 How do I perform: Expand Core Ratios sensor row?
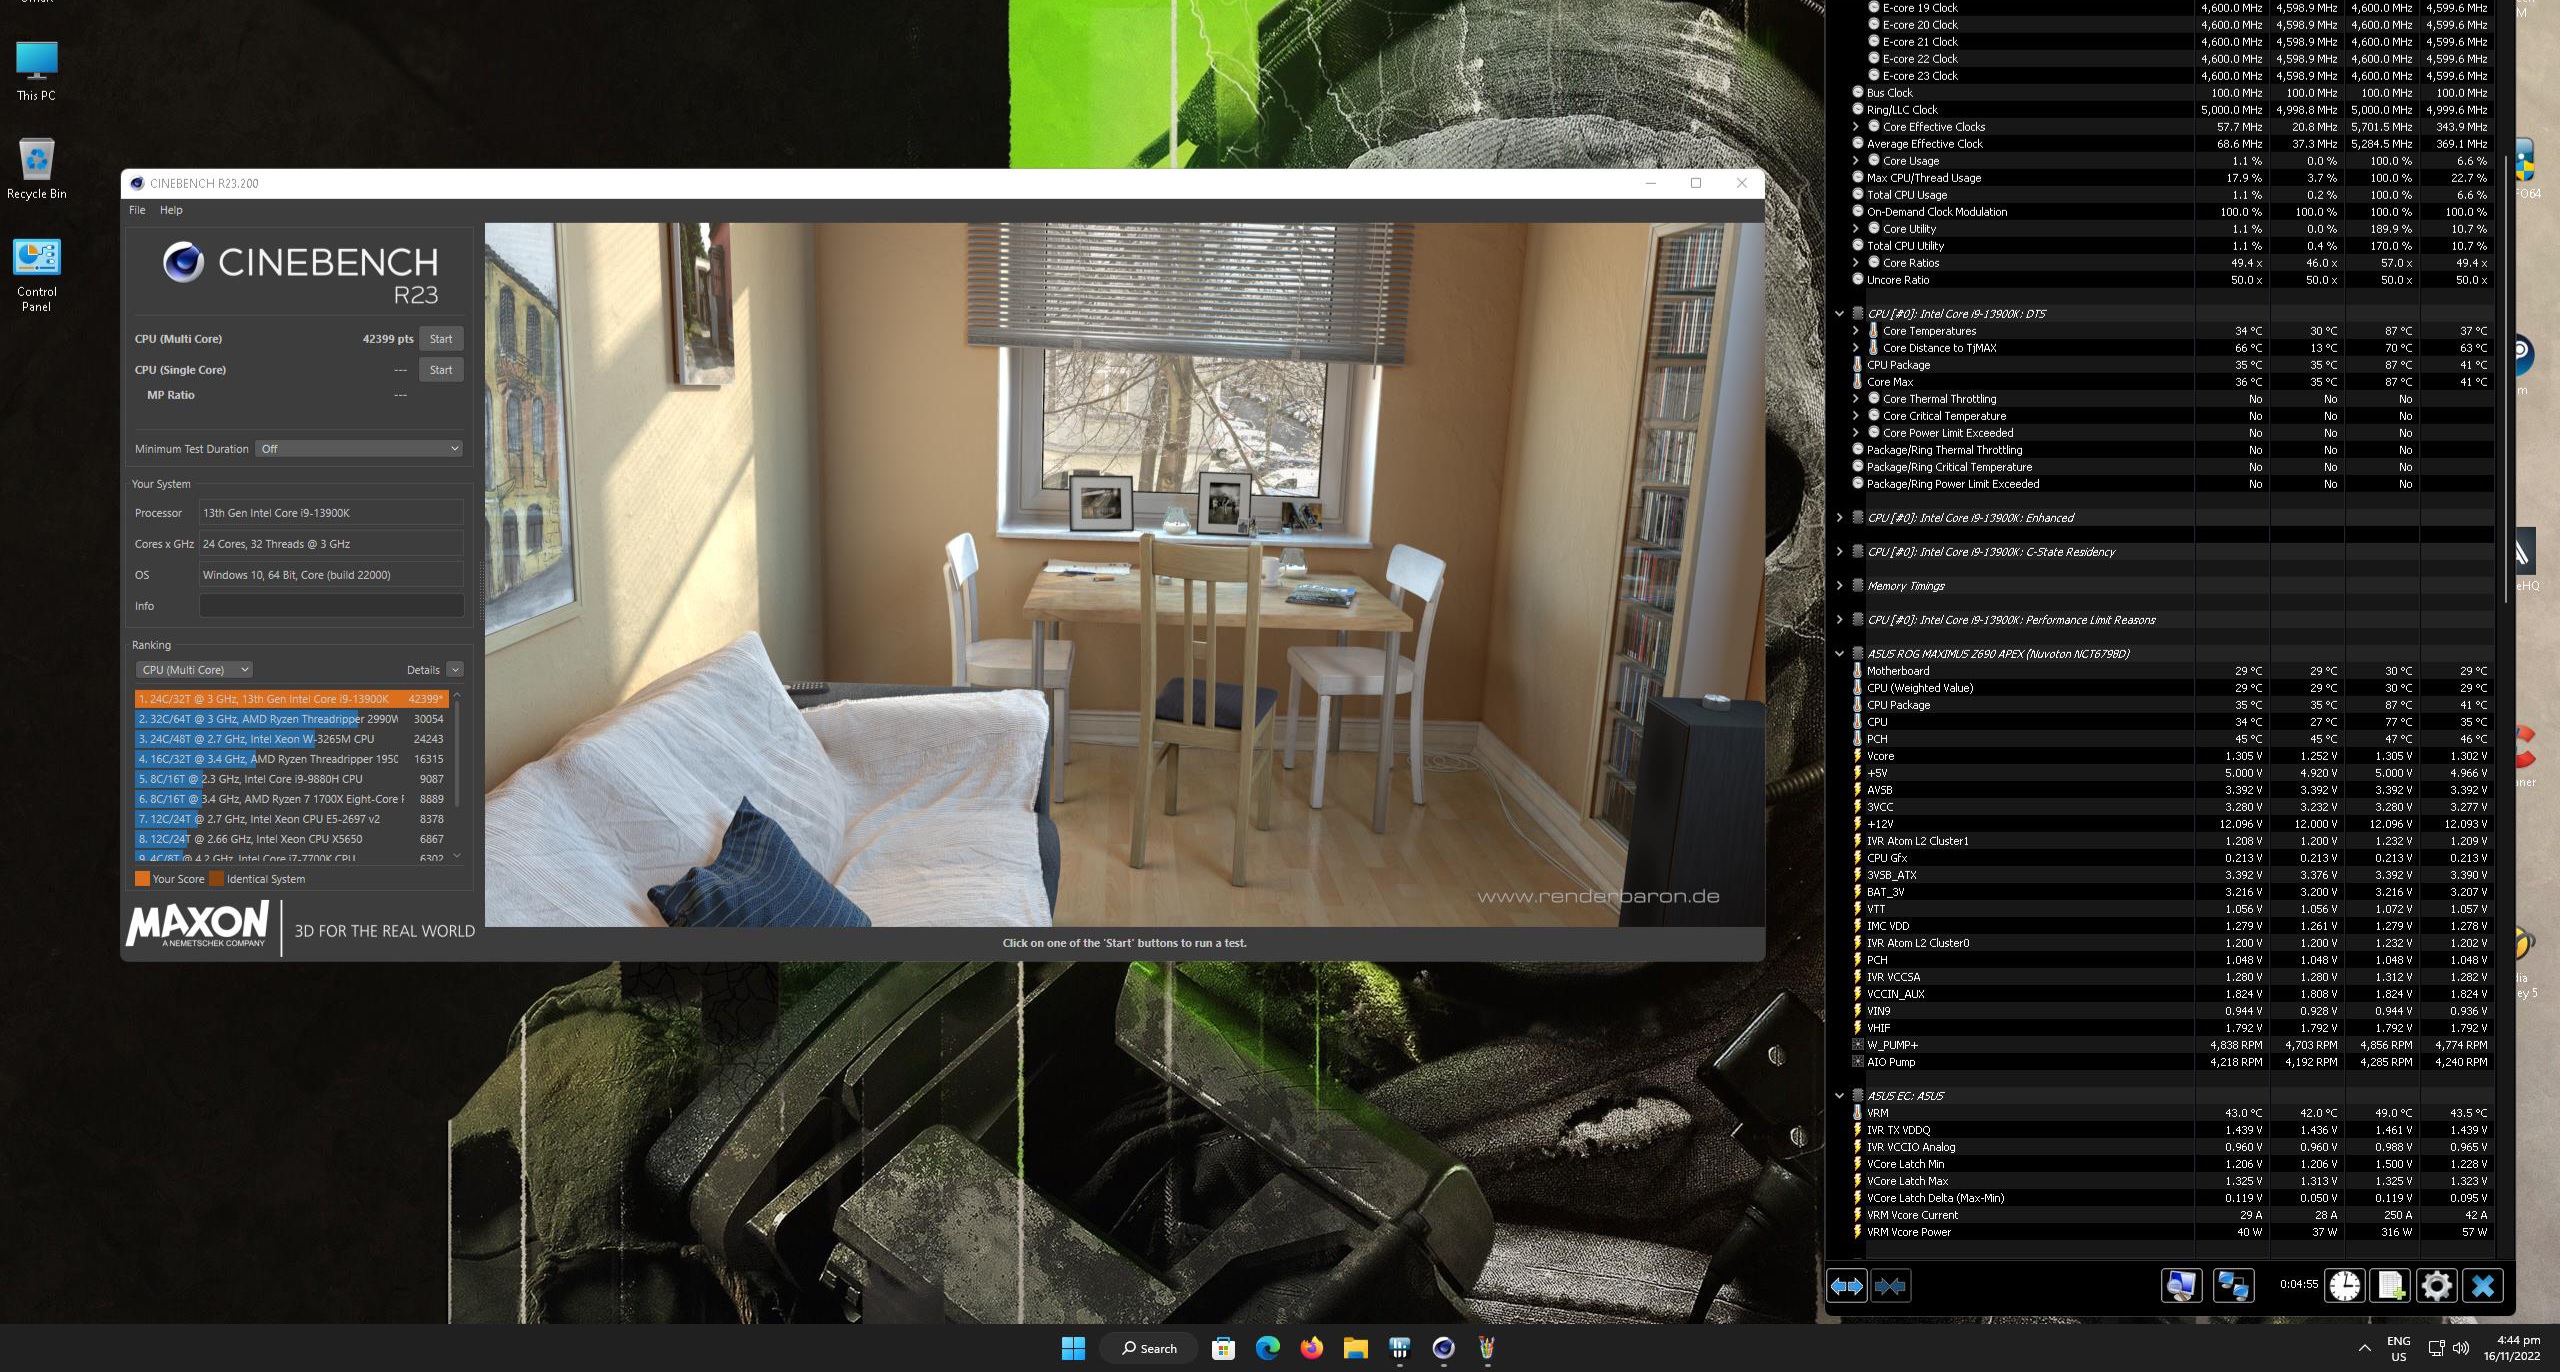(x=1856, y=263)
